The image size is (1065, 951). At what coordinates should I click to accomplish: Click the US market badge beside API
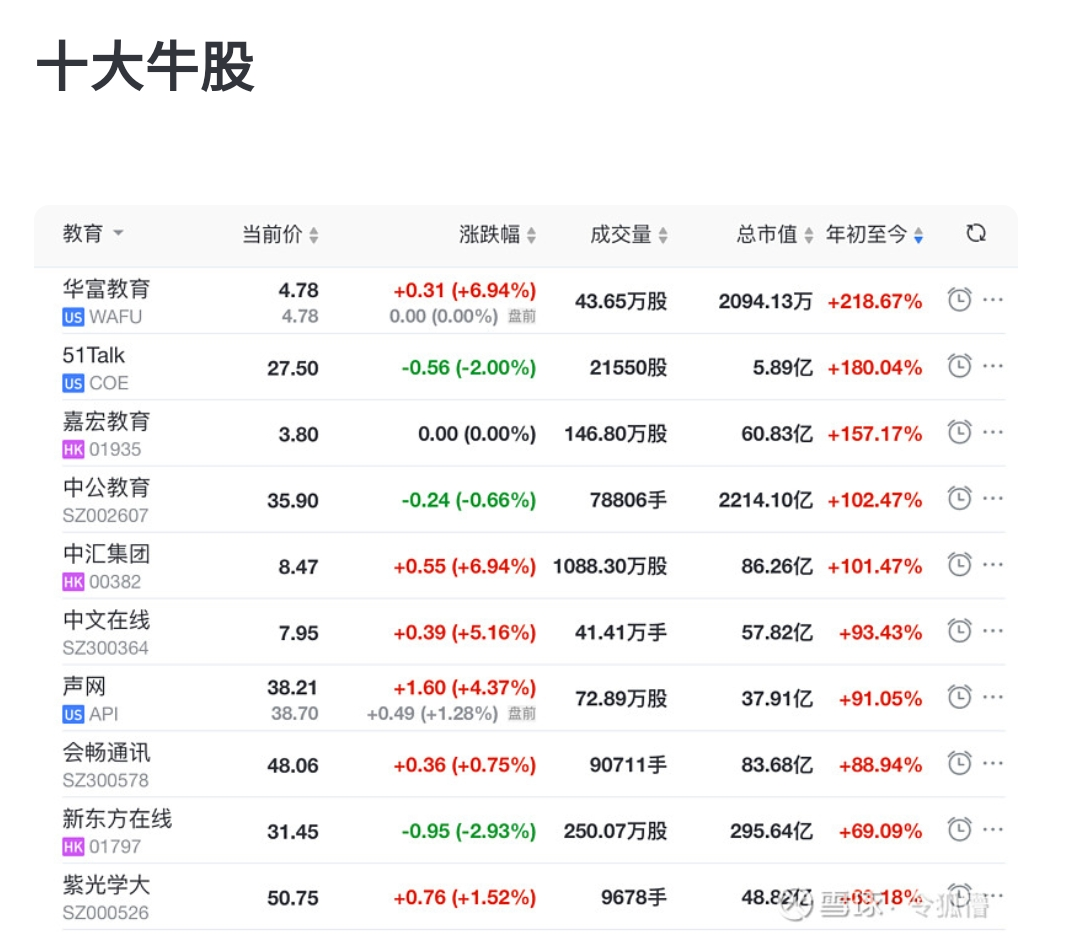coord(73,715)
